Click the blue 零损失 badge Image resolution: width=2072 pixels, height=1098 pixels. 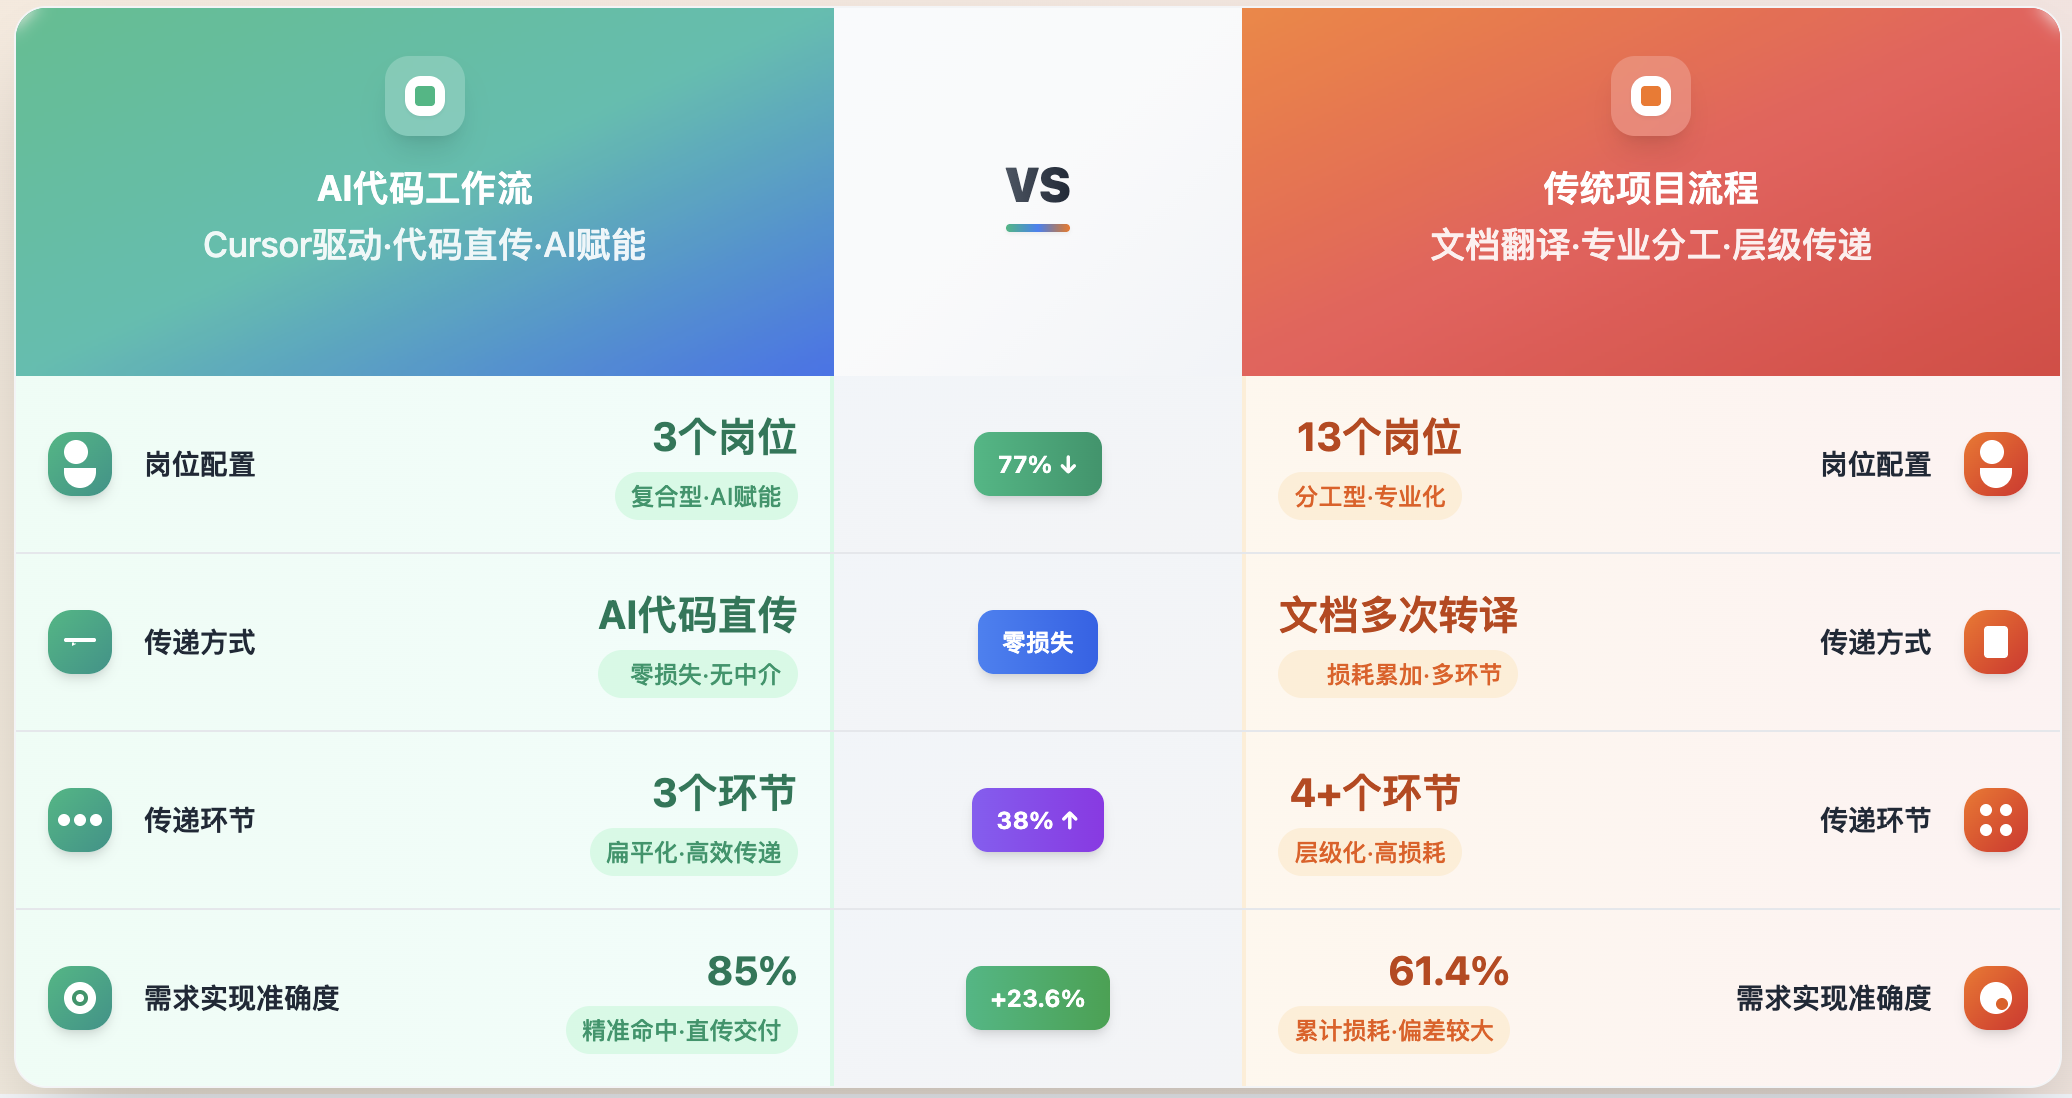1038,642
